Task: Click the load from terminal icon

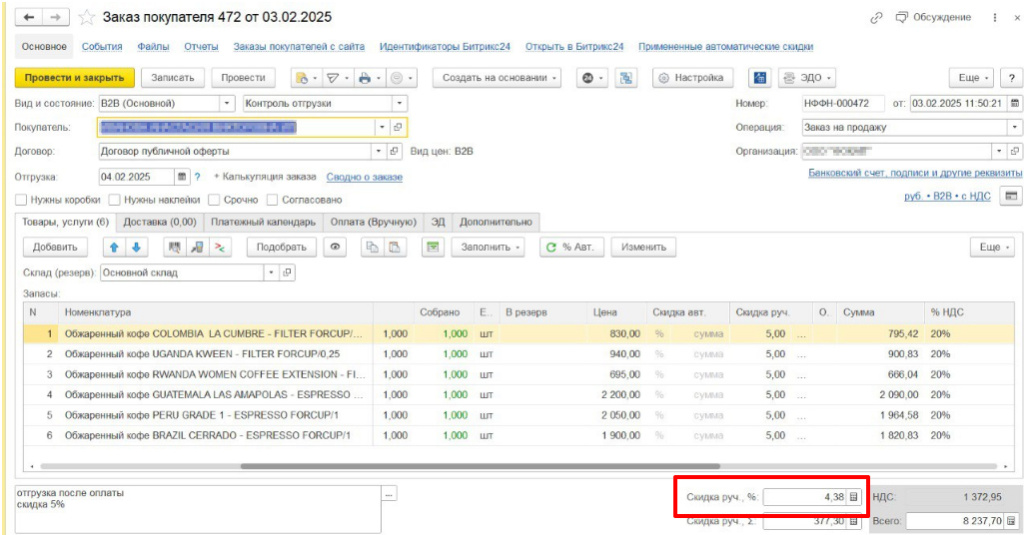Action: 197,247
